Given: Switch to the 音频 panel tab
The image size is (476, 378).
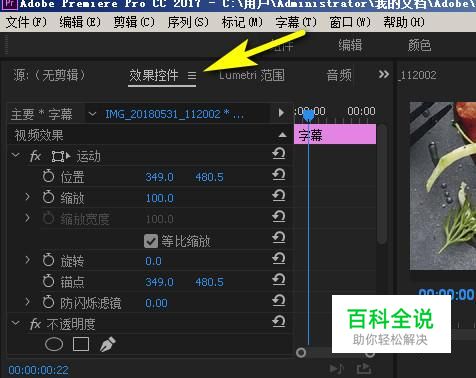Looking at the screenshot, I should [x=339, y=75].
